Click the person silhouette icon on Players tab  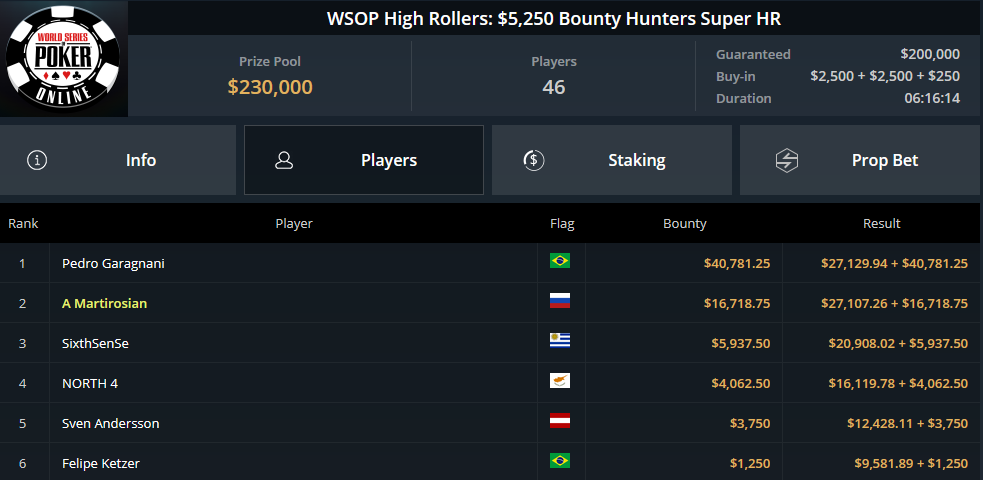[x=284, y=160]
